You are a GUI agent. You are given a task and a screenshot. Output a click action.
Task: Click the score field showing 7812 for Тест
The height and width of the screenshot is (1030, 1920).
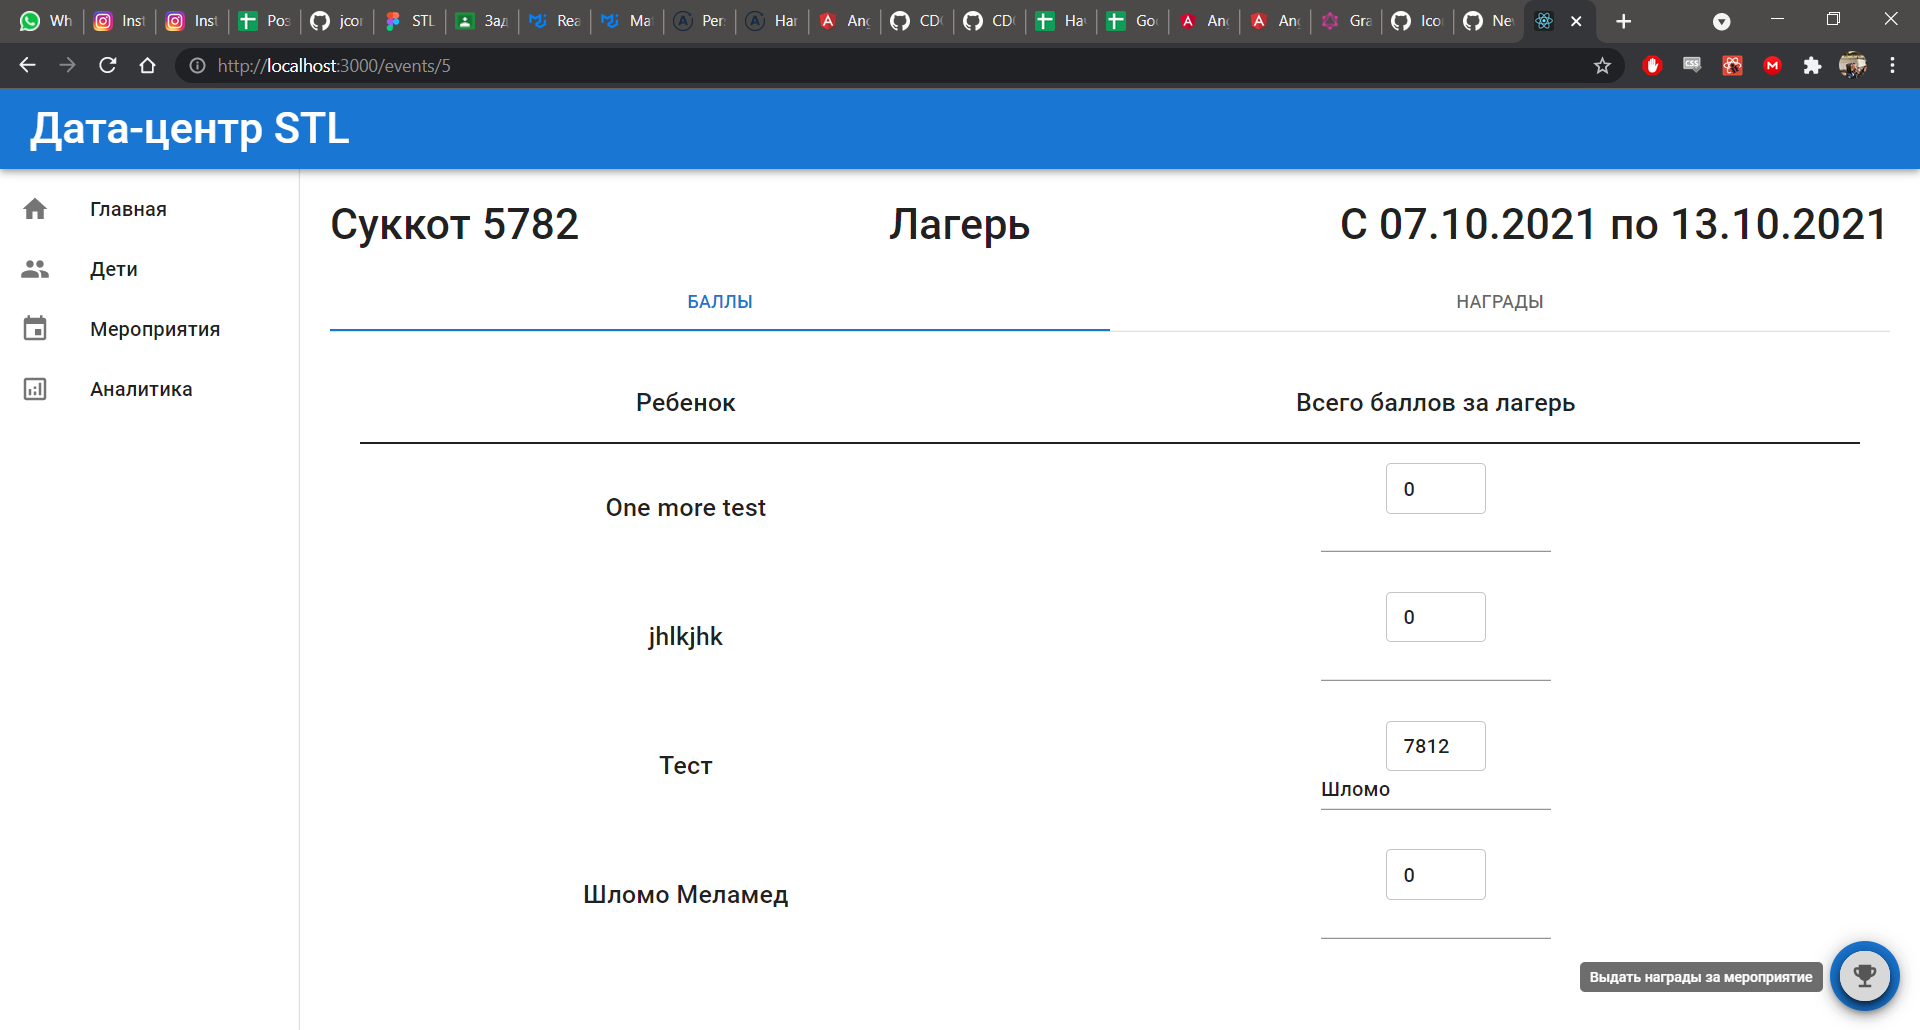tap(1435, 745)
